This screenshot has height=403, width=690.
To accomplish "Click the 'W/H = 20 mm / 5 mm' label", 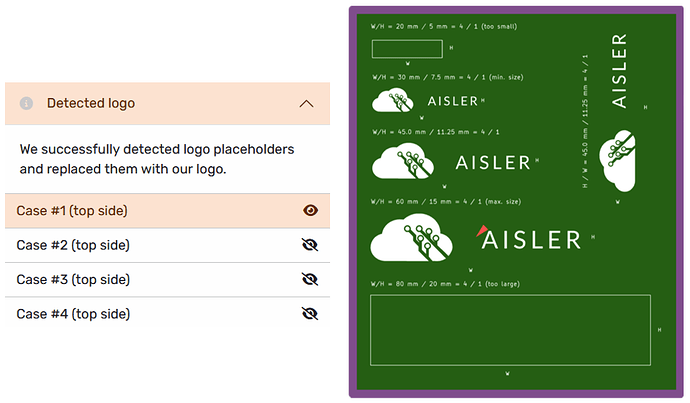I will [444, 26].
